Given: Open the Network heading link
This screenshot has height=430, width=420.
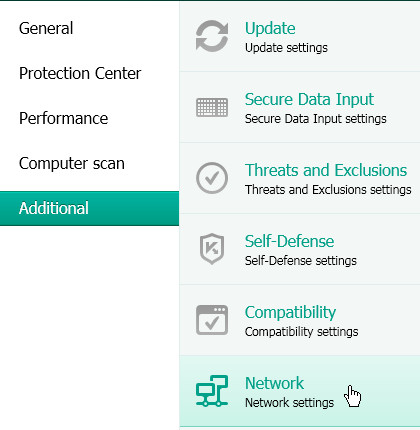Looking at the screenshot, I should click(x=274, y=383).
